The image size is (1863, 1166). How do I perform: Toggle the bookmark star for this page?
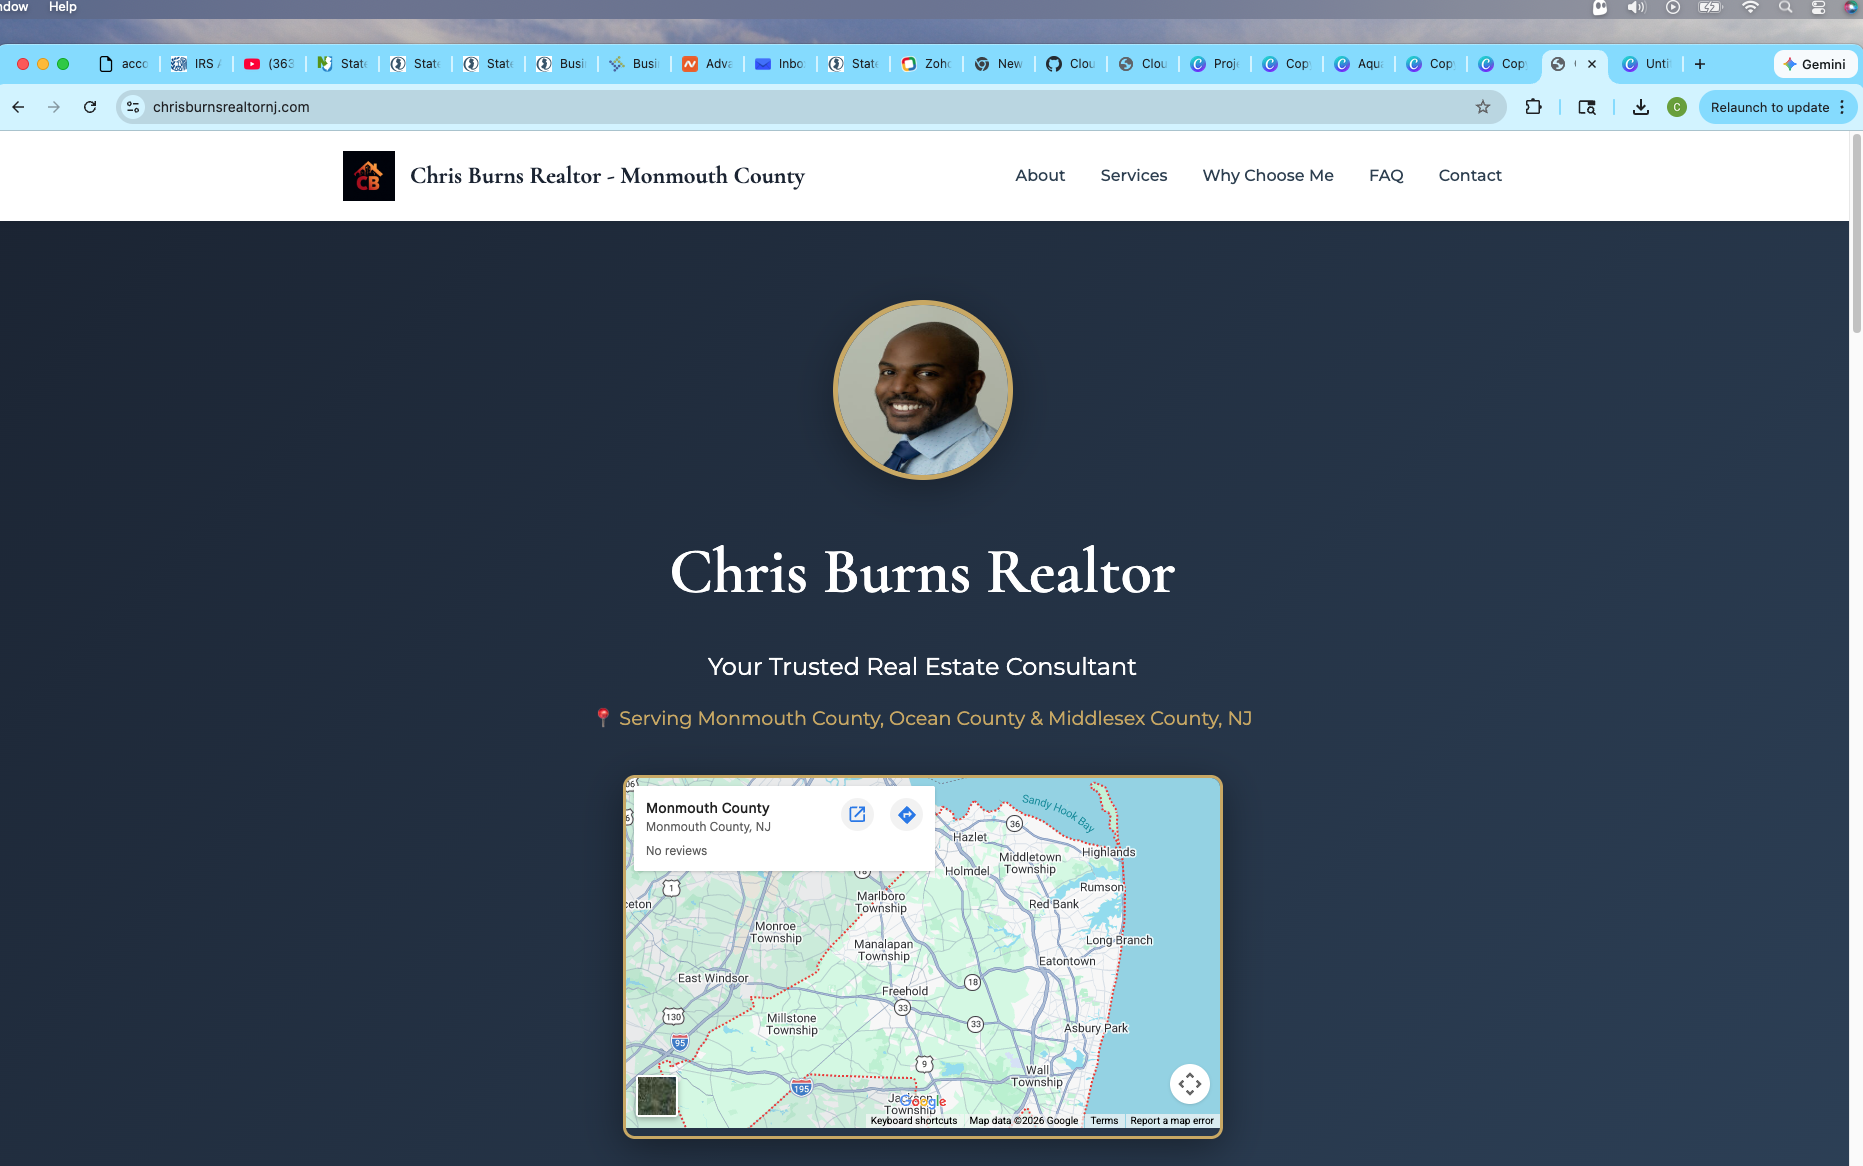(x=1482, y=107)
